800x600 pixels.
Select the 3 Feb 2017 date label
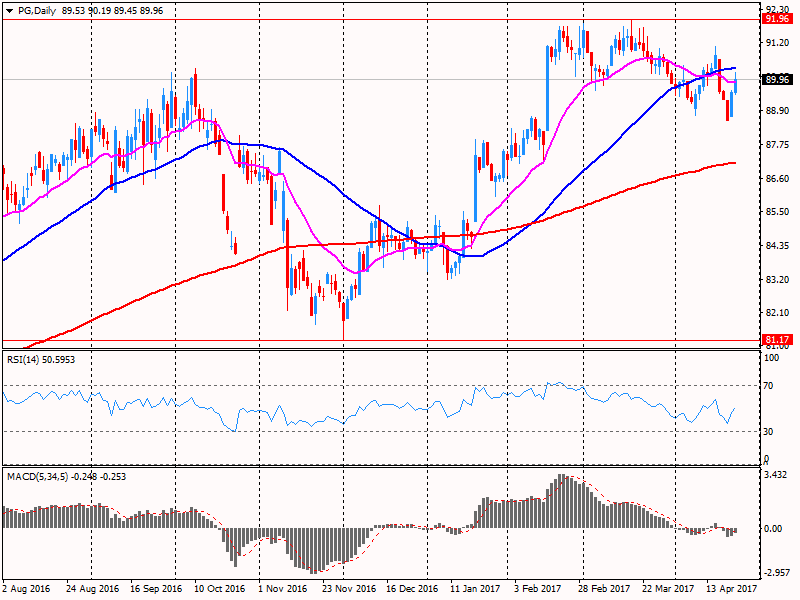pyautogui.click(x=538, y=588)
